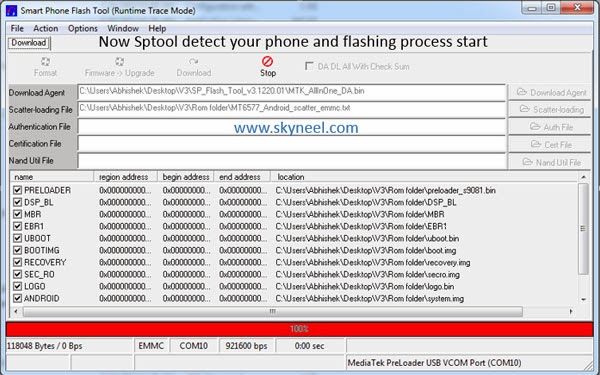Click the Firmware -> Upgrade icon
The width and height of the screenshot is (600, 375).
tap(119, 62)
